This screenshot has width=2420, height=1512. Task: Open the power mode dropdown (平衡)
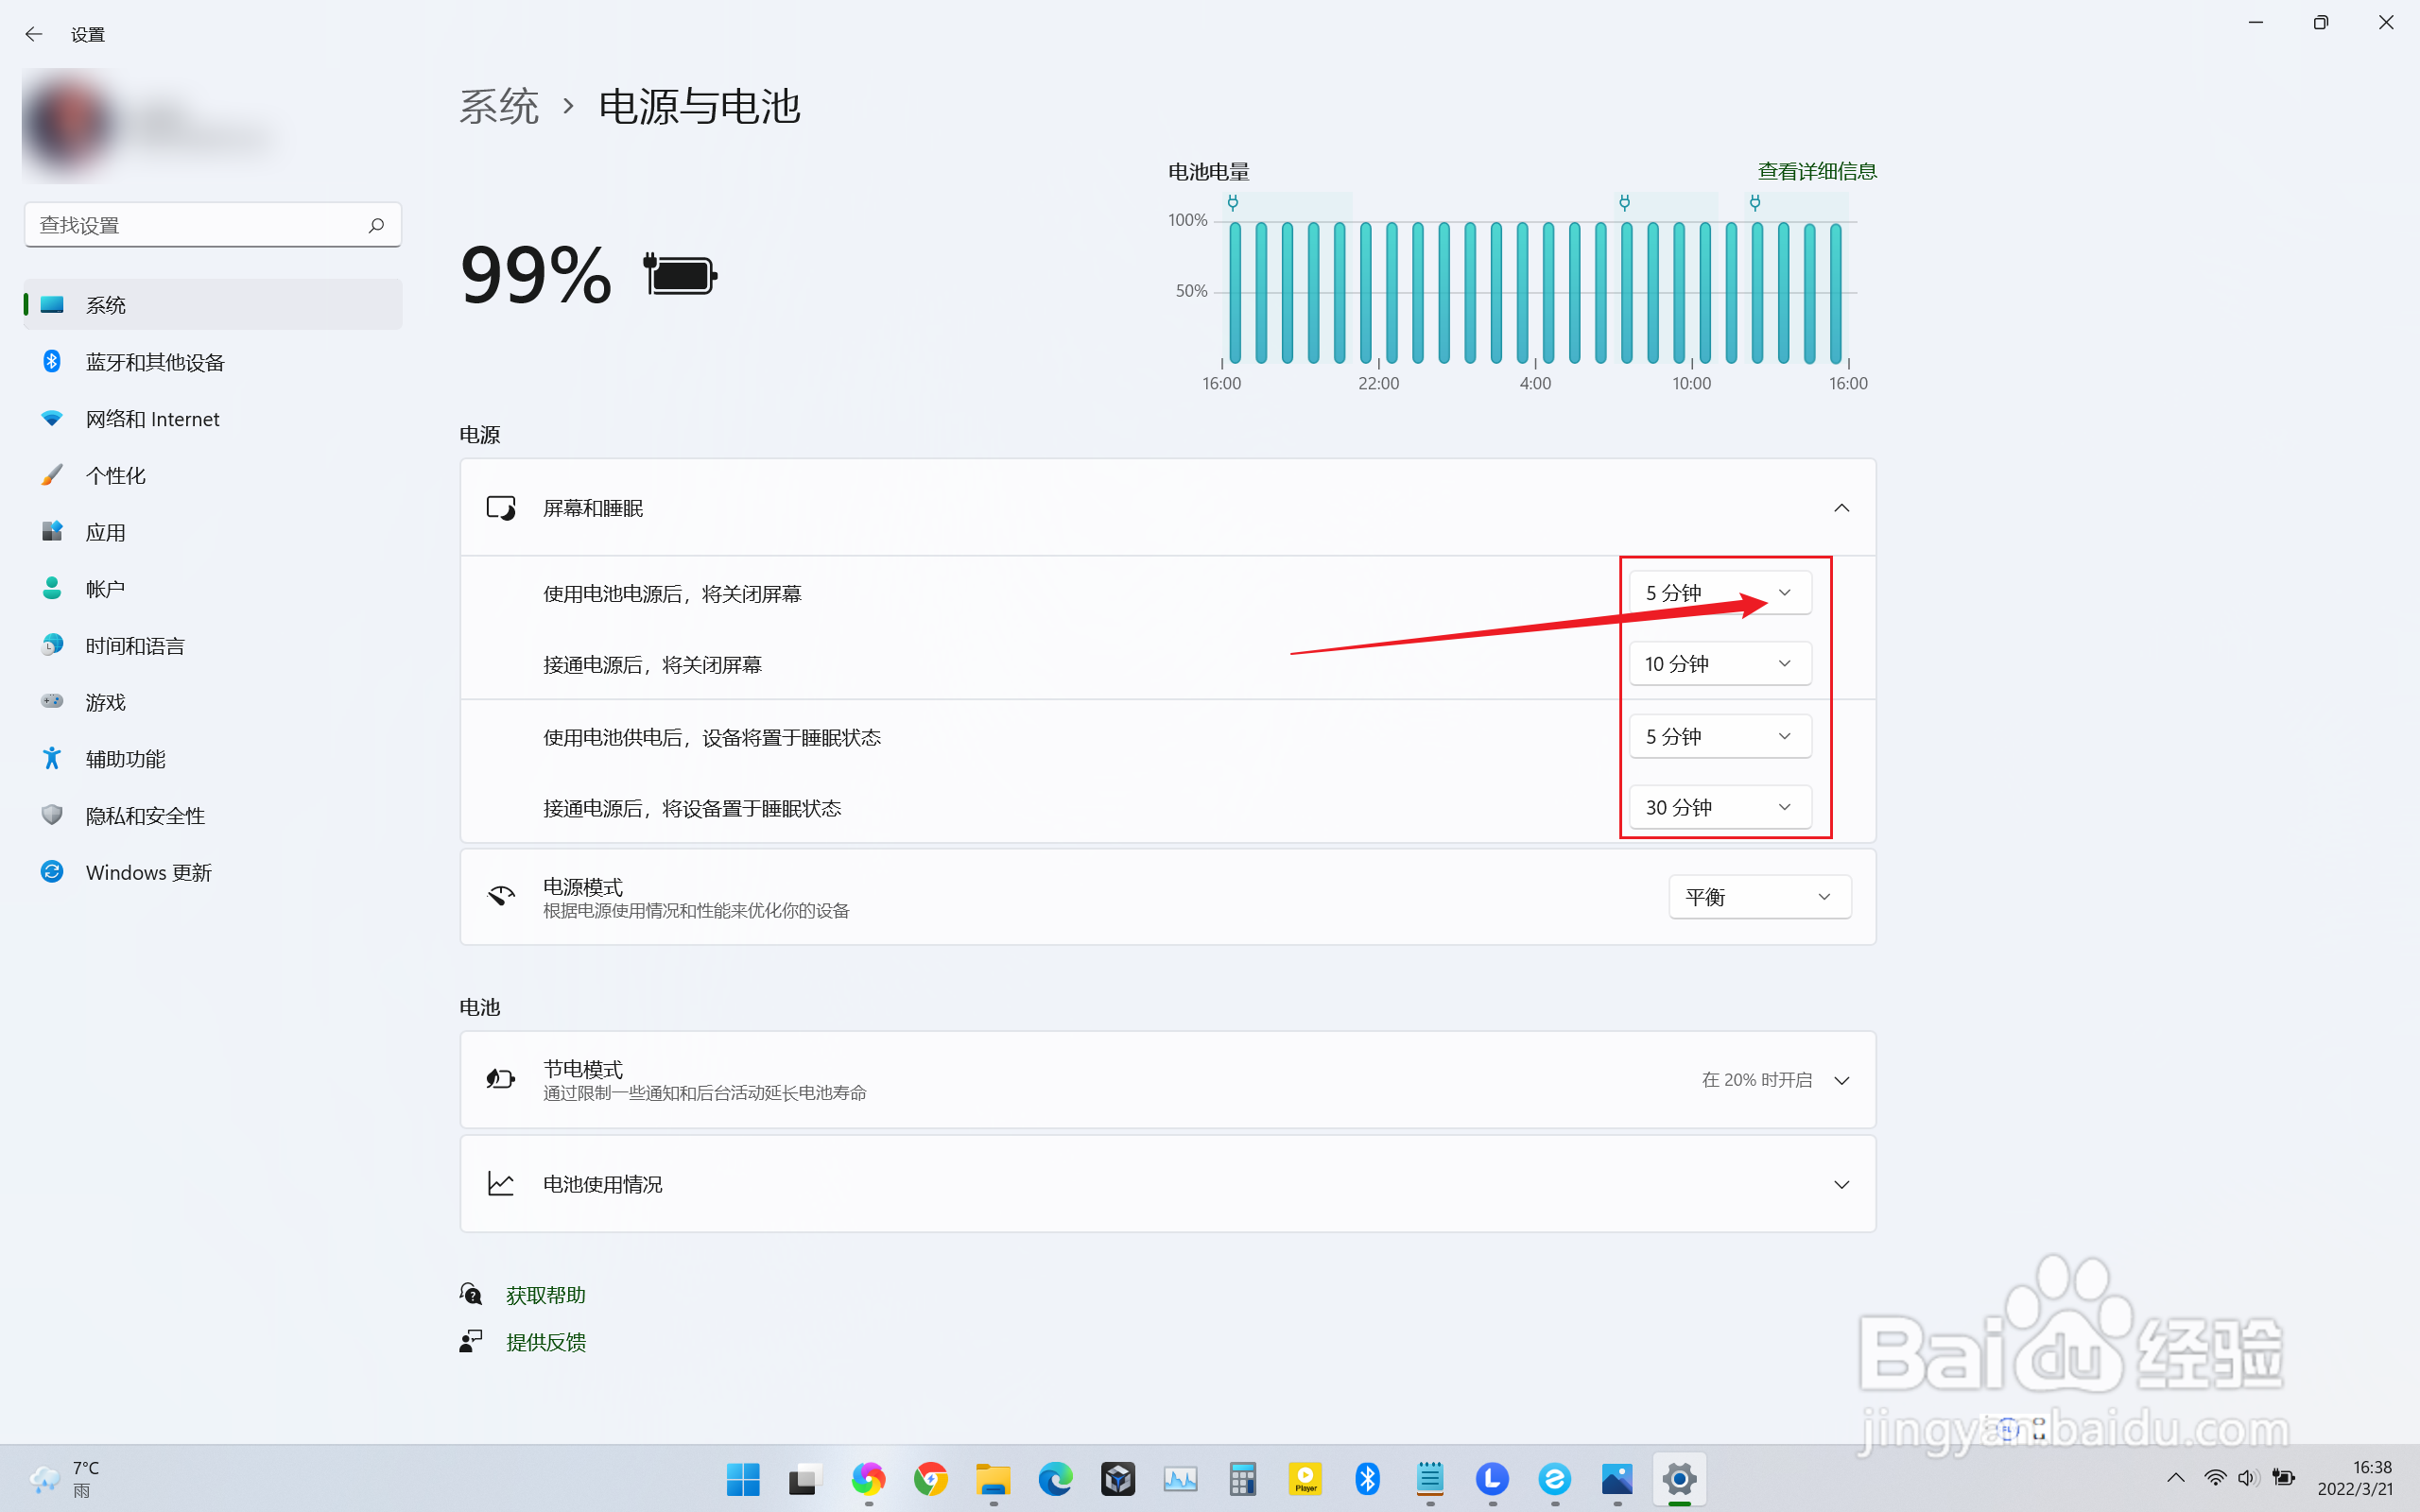coord(1759,897)
